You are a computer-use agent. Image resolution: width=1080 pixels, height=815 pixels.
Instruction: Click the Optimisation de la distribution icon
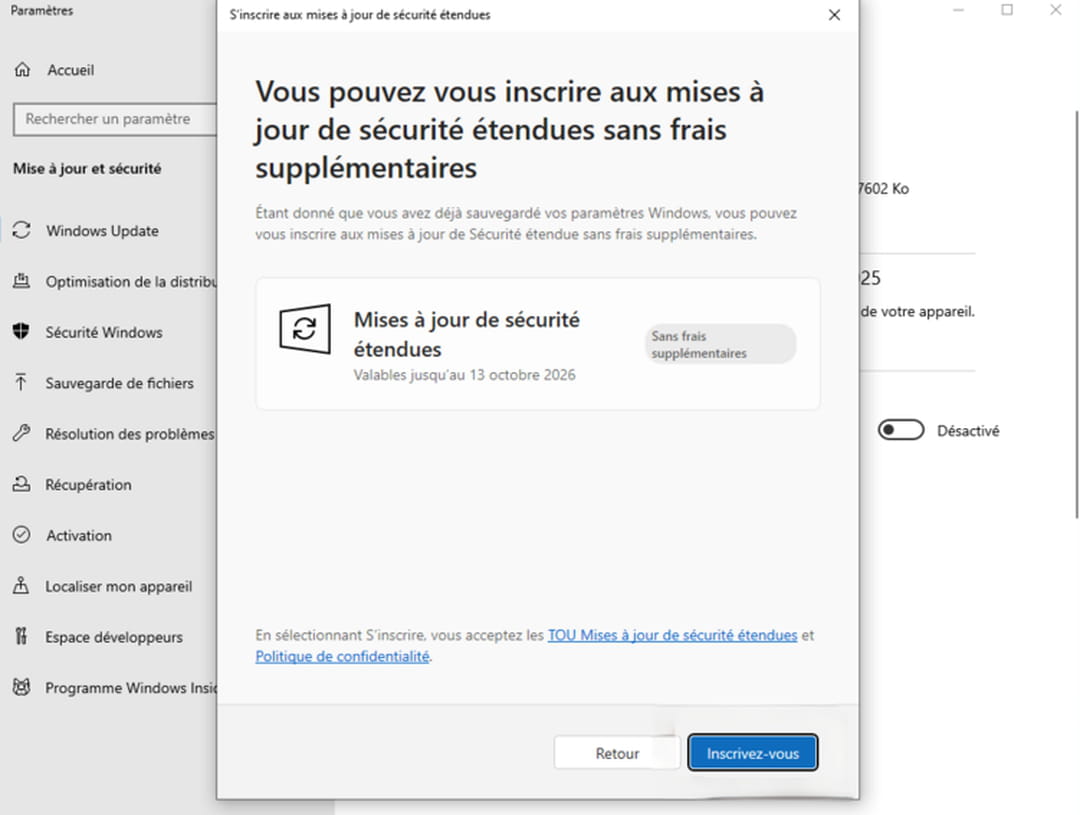21,282
